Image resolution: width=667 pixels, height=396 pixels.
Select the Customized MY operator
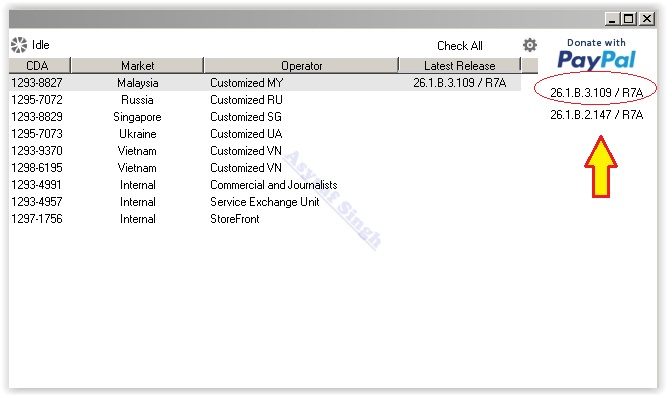[x=247, y=83]
